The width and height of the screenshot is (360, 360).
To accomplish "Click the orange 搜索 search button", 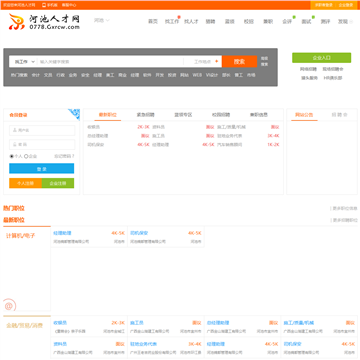I will [x=239, y=62].
